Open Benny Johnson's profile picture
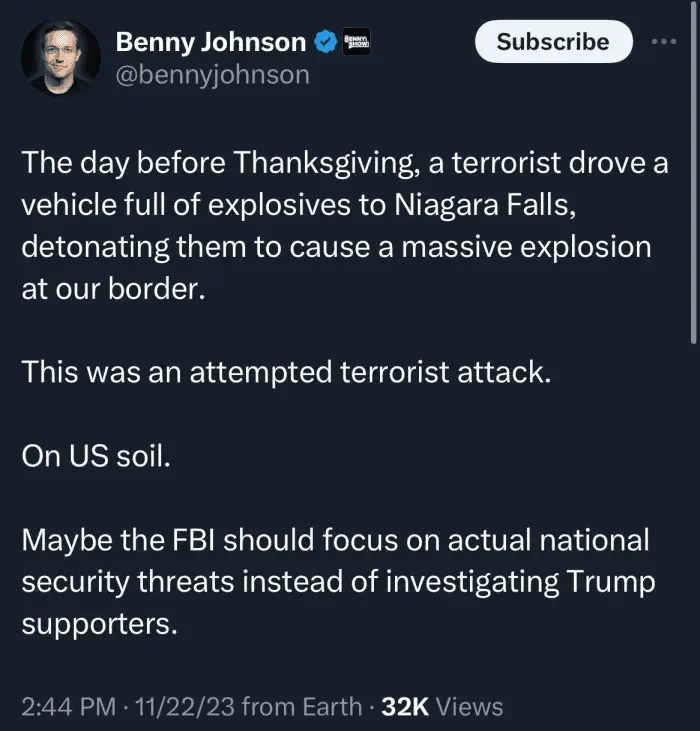The width and height of the screenshot is (700, 731). 60,58
